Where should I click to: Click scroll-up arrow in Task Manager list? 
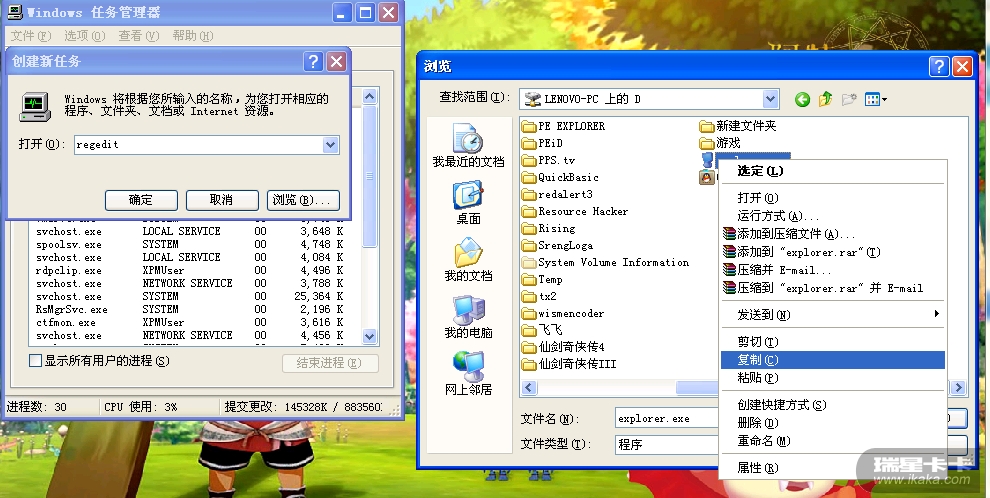click(x=370, y=97)
